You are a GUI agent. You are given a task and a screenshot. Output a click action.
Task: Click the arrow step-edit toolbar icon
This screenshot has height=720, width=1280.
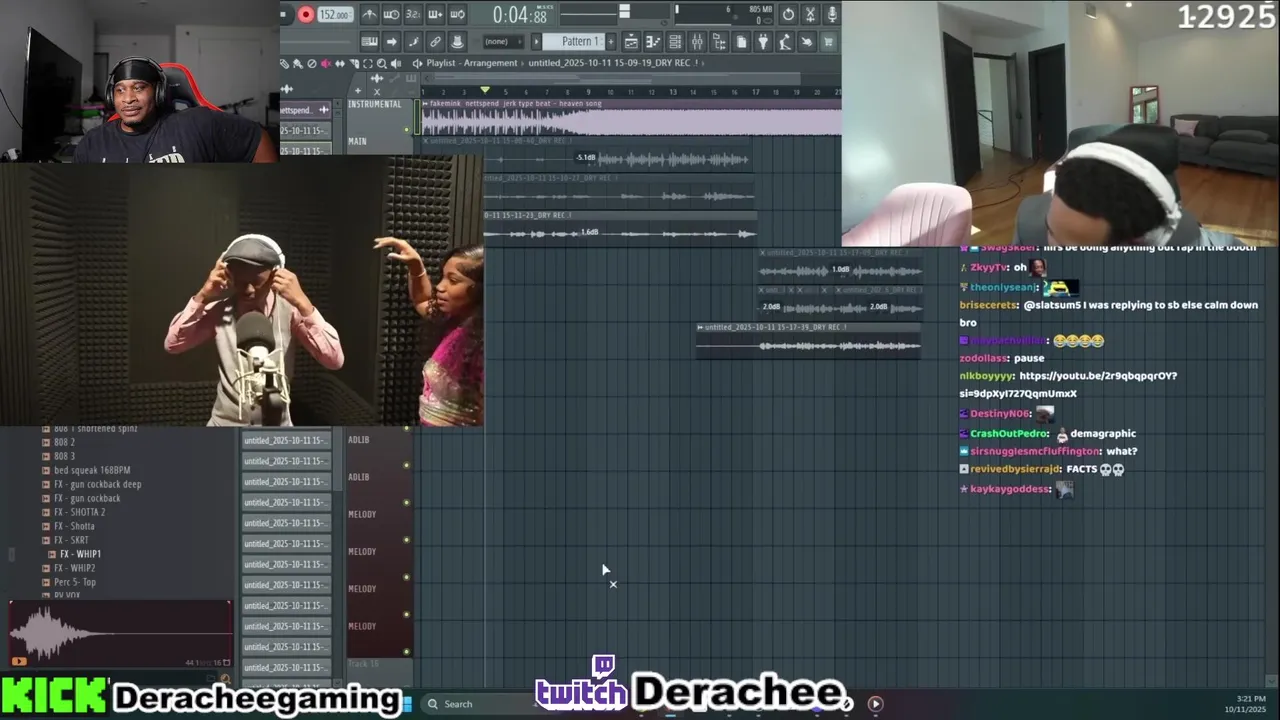[x=391, y=42]
